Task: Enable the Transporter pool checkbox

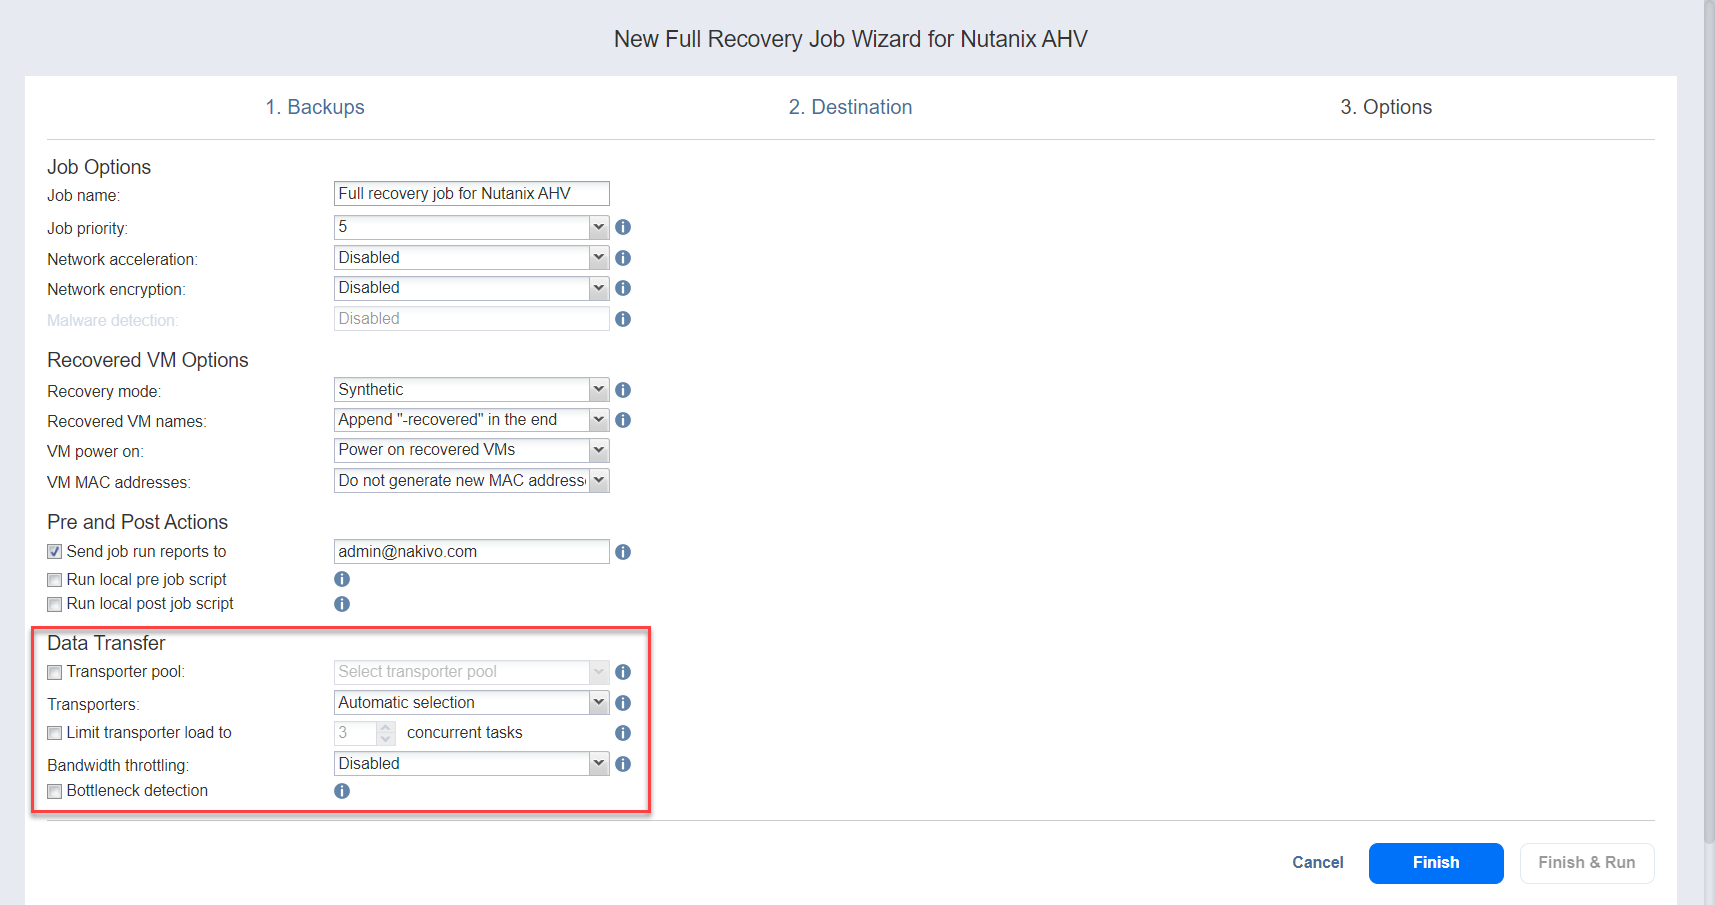Action: click(x=55, y=673)
